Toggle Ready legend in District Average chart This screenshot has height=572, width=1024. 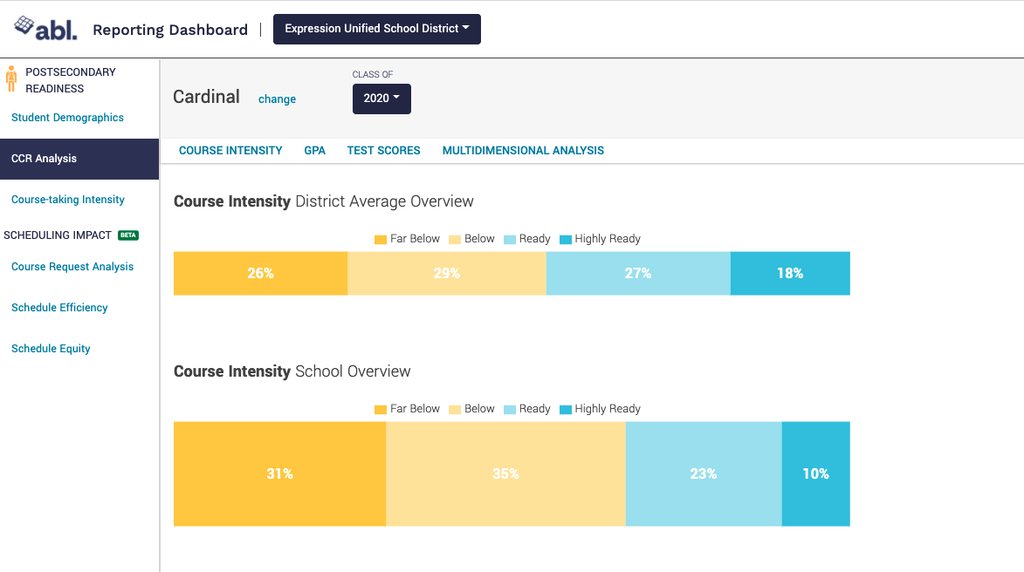point(527,239)
